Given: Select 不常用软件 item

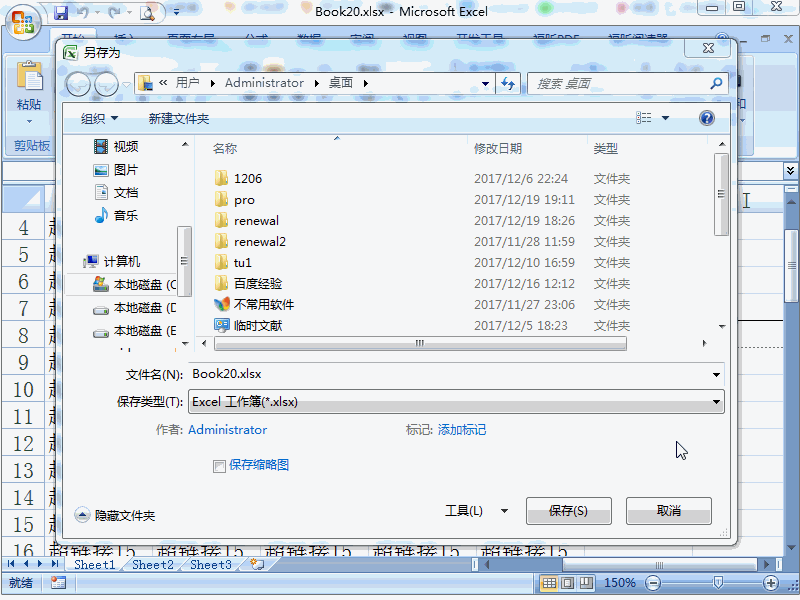Looking at the screenshot, I should [x=254, y=305].
